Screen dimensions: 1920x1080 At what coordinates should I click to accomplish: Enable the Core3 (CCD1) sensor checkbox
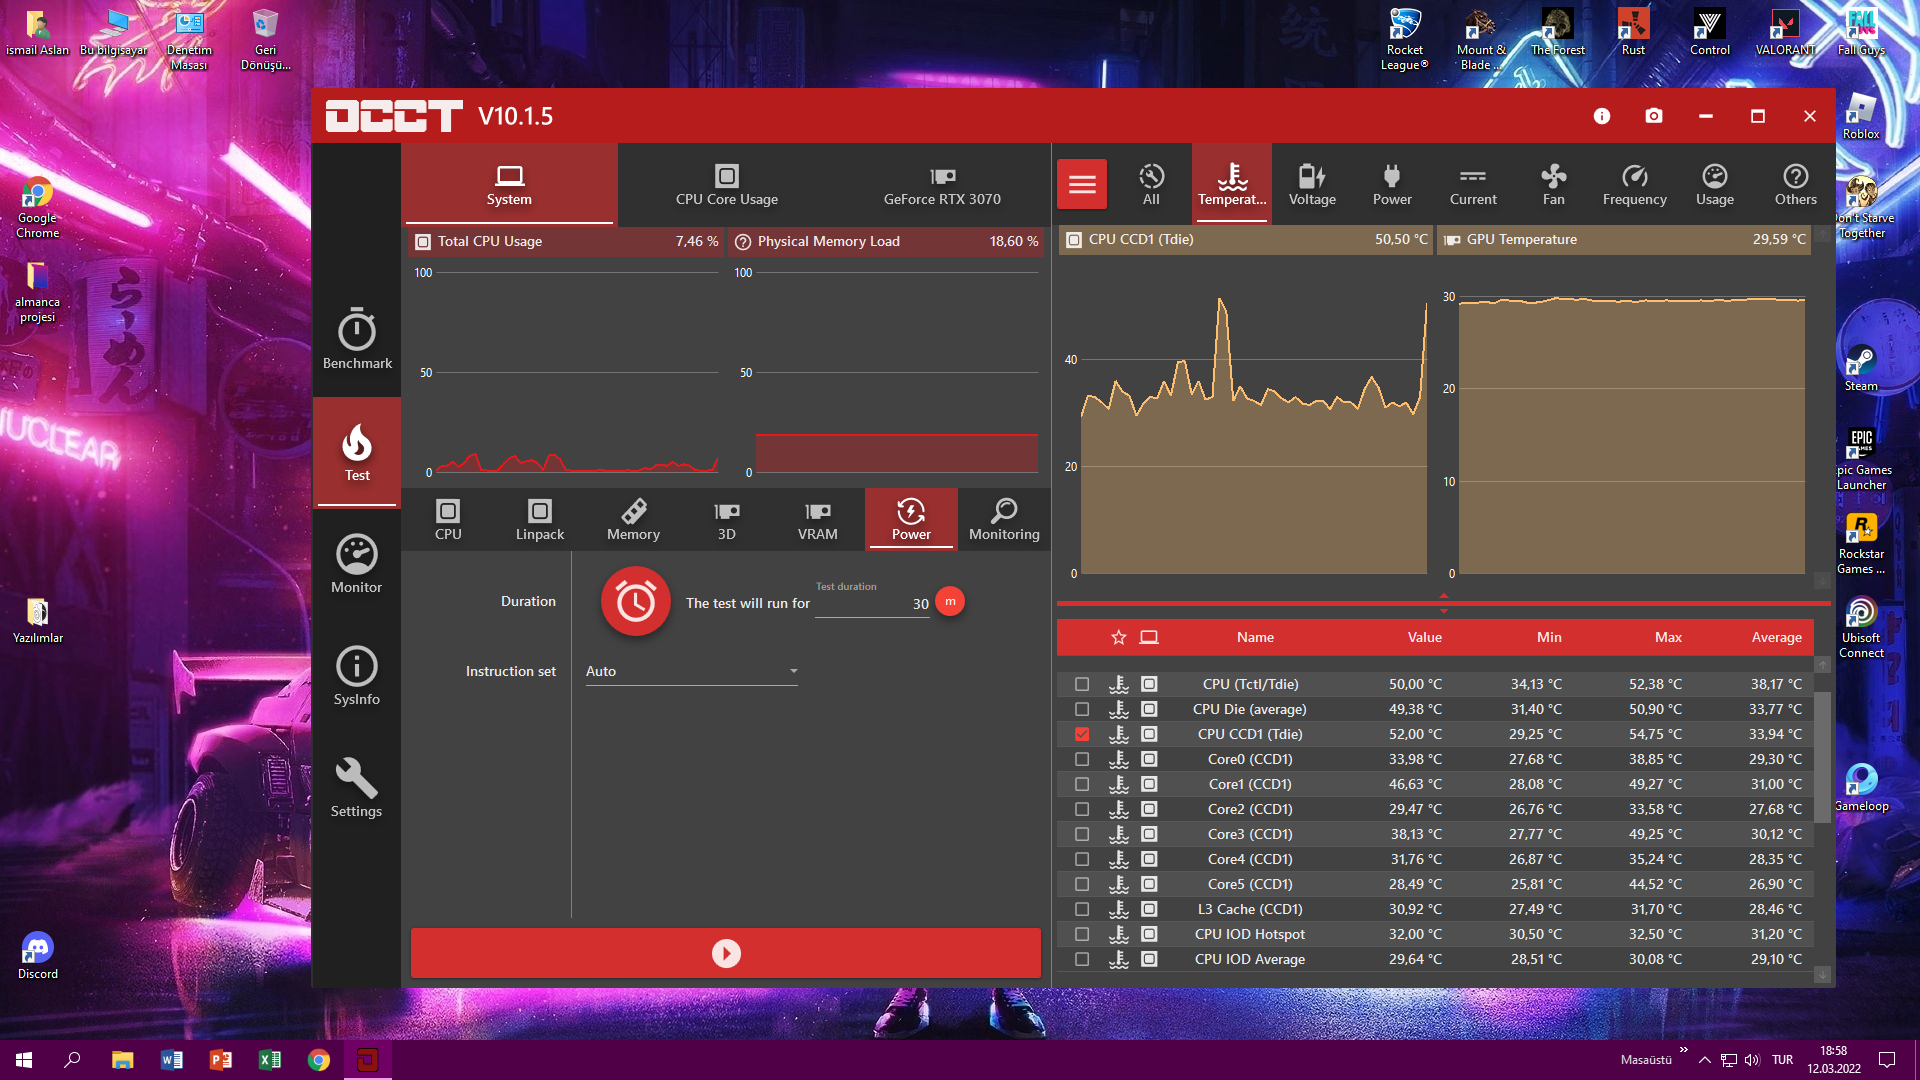1082,834
